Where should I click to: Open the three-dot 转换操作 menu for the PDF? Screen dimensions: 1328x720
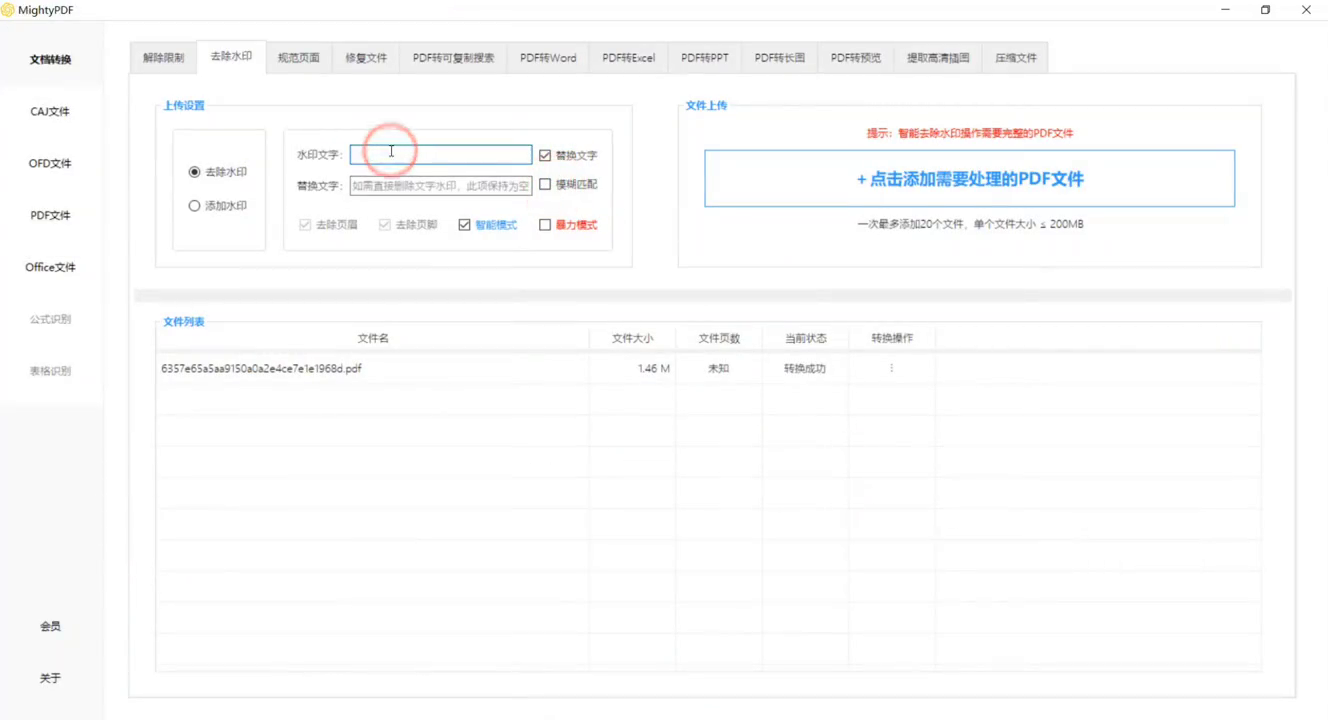[891, 369]
